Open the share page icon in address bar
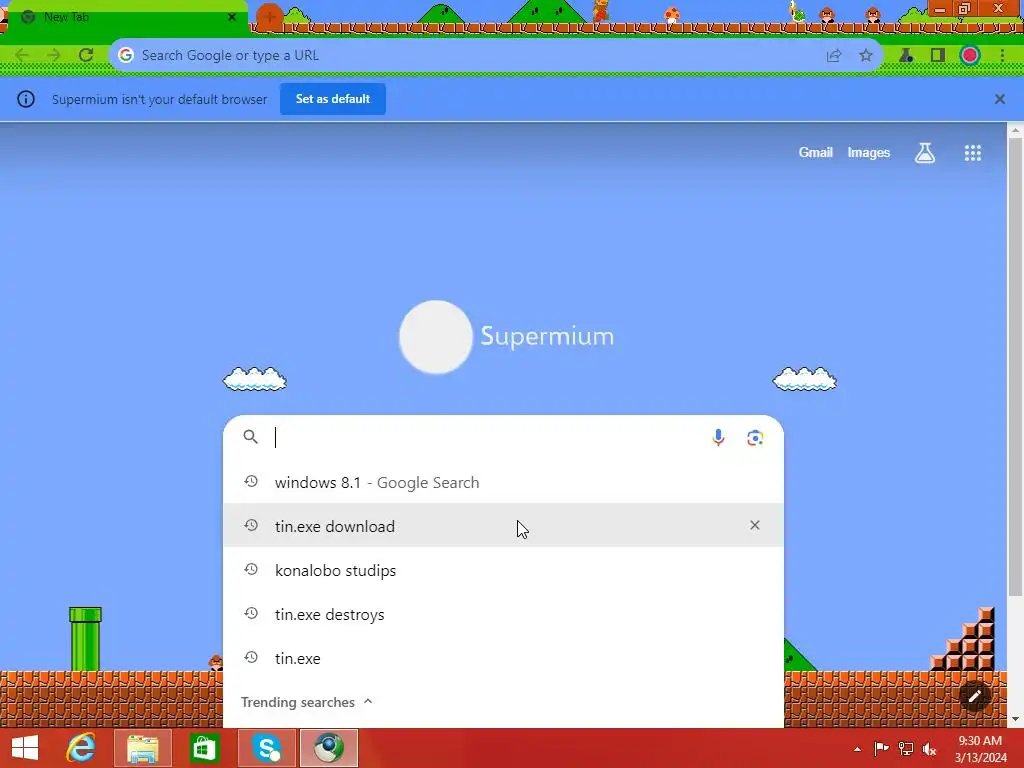1024x768 pixels. pos(834,56)
